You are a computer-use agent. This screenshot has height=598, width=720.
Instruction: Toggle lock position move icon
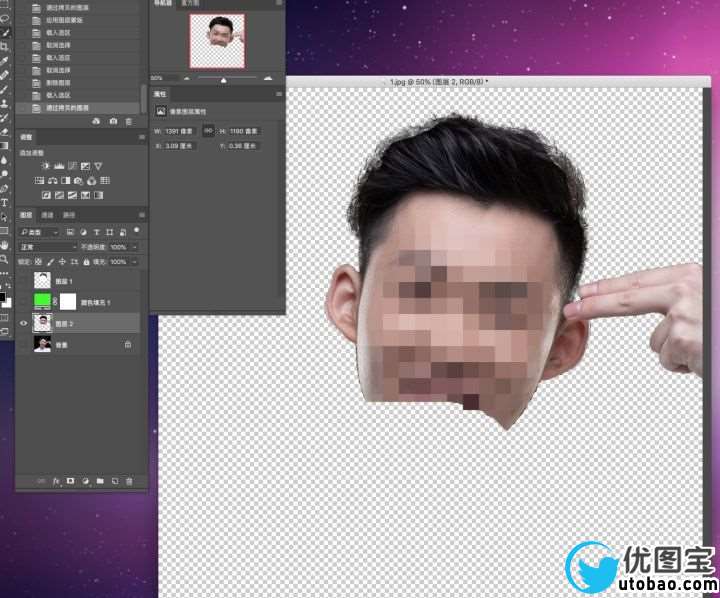tap(62, 262)
